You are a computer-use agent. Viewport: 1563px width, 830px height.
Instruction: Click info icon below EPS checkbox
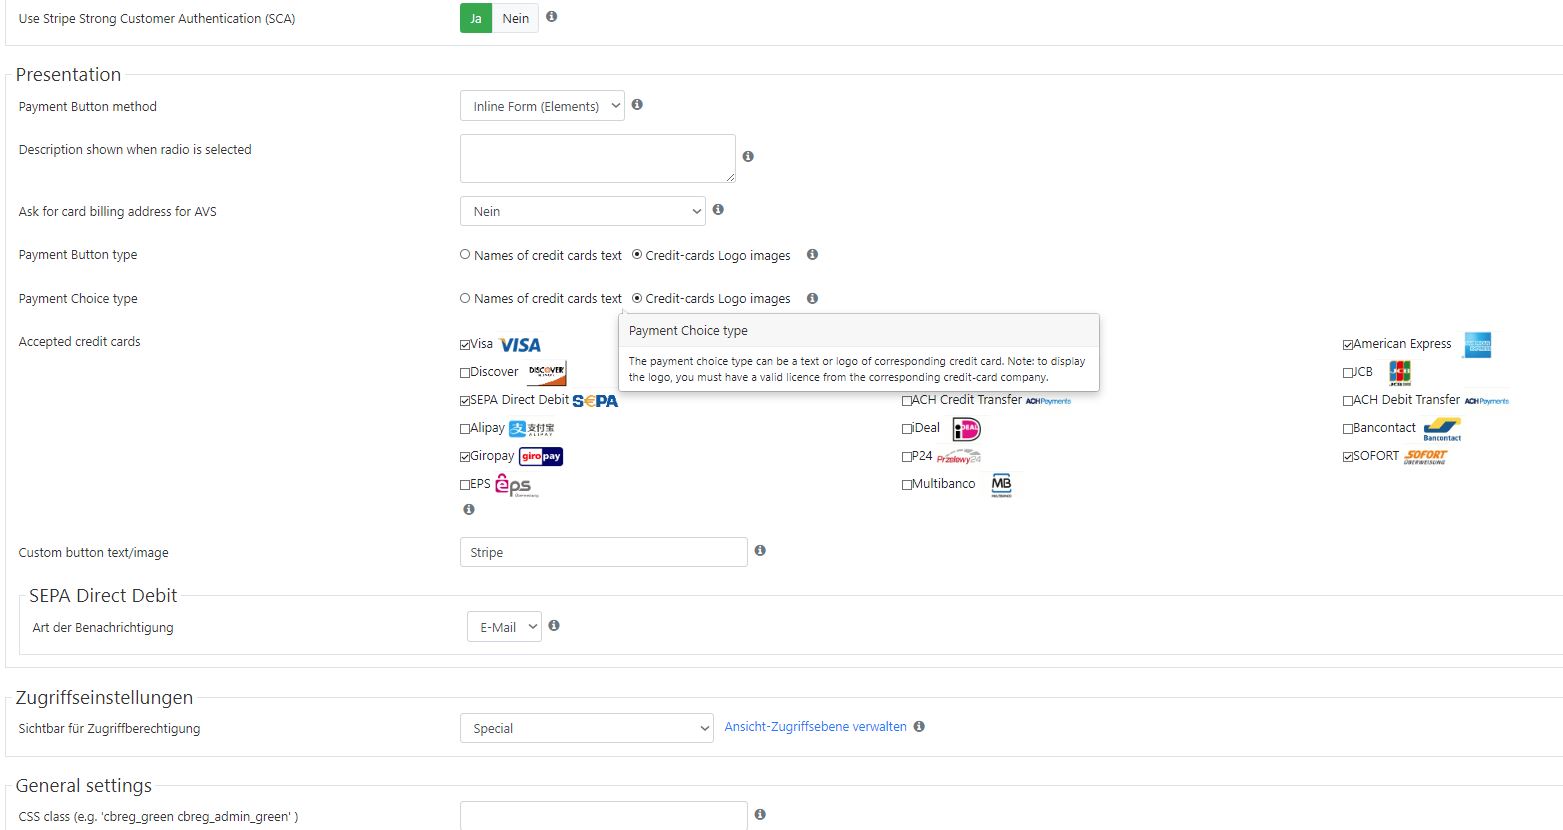(x=468, y=510)
